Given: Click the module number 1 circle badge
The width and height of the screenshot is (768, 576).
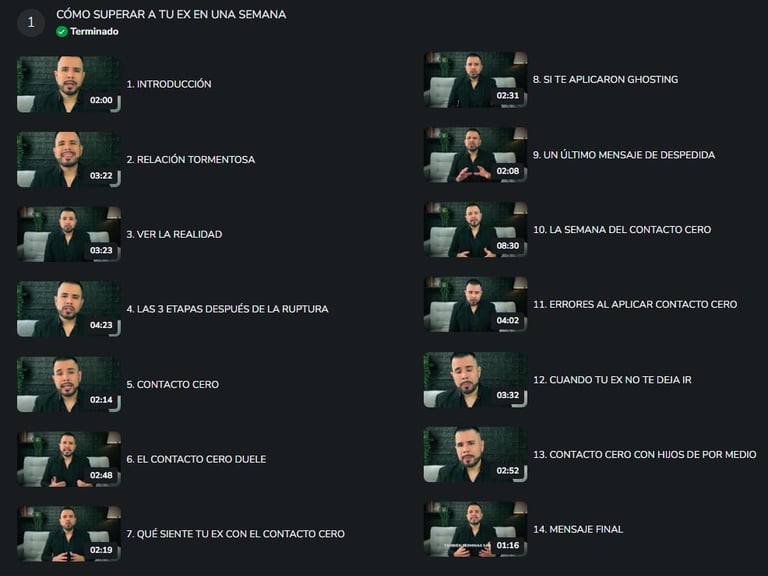Looking at the screenshot, I should [31, 22].
